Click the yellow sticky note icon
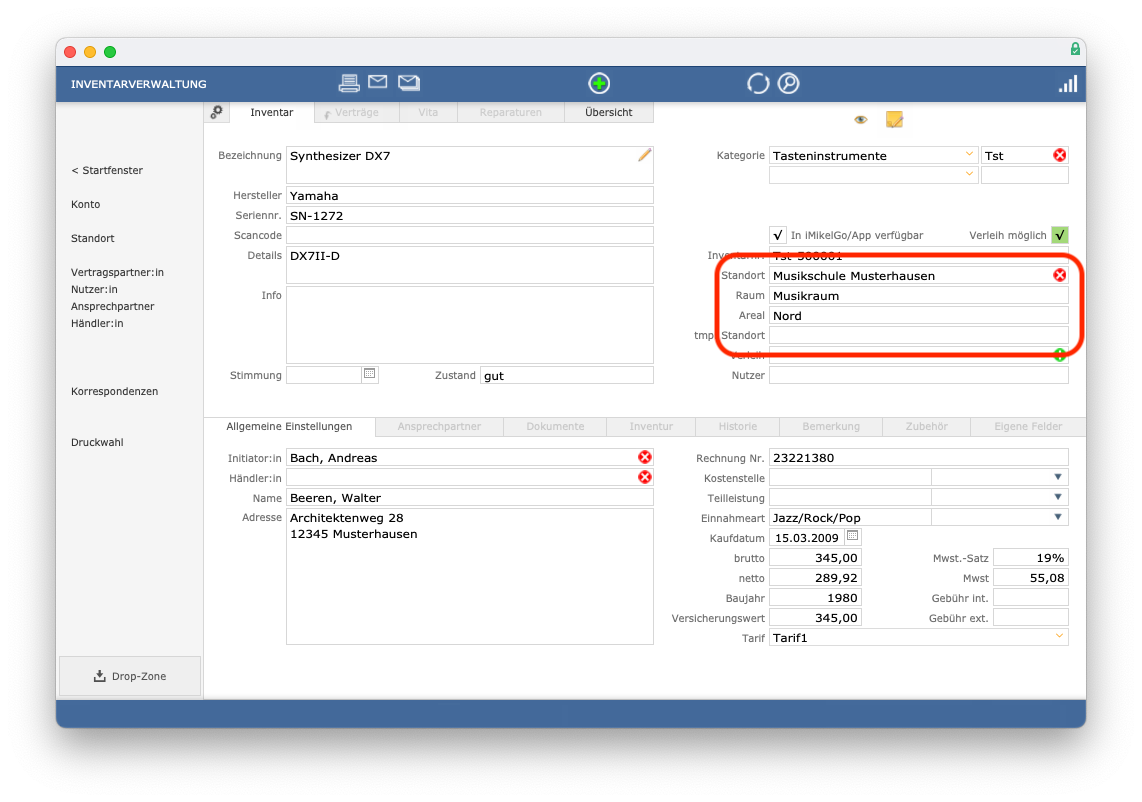The height and width of the screenshot is (802, 1142). tap(894, 119)
